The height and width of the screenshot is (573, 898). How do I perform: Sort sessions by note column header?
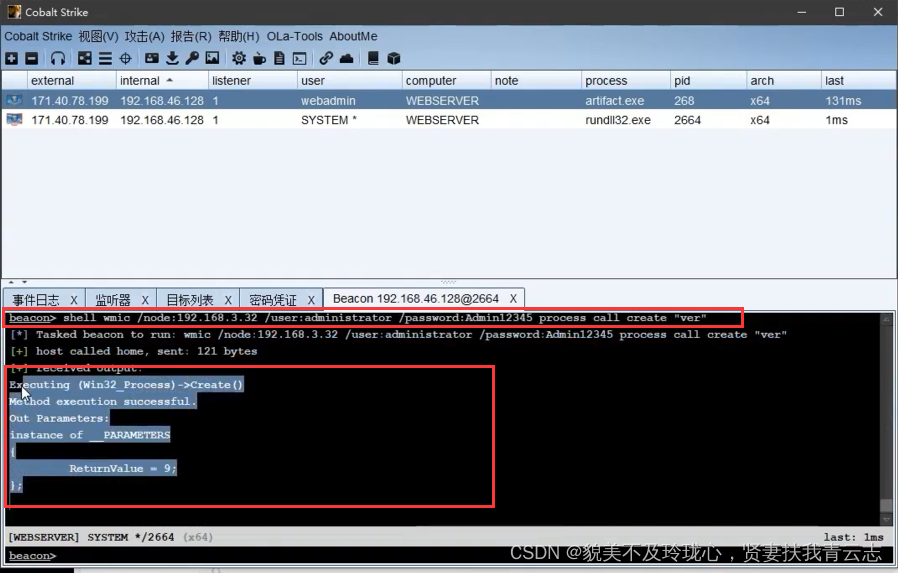(x=536, y=81)
